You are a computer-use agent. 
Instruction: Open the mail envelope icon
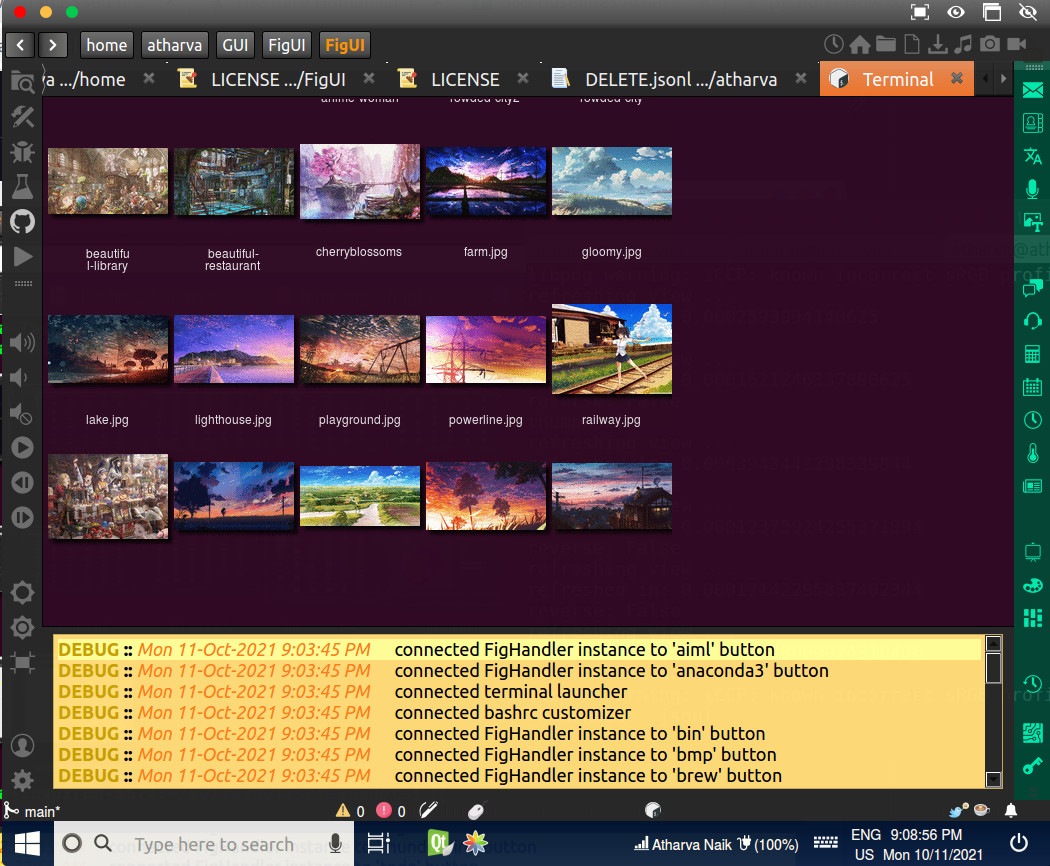[x=1033, y=90]
